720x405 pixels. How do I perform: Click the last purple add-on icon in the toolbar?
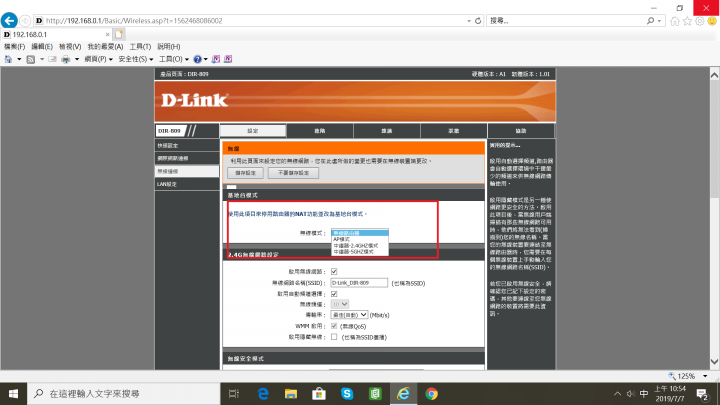click(228, 59)
